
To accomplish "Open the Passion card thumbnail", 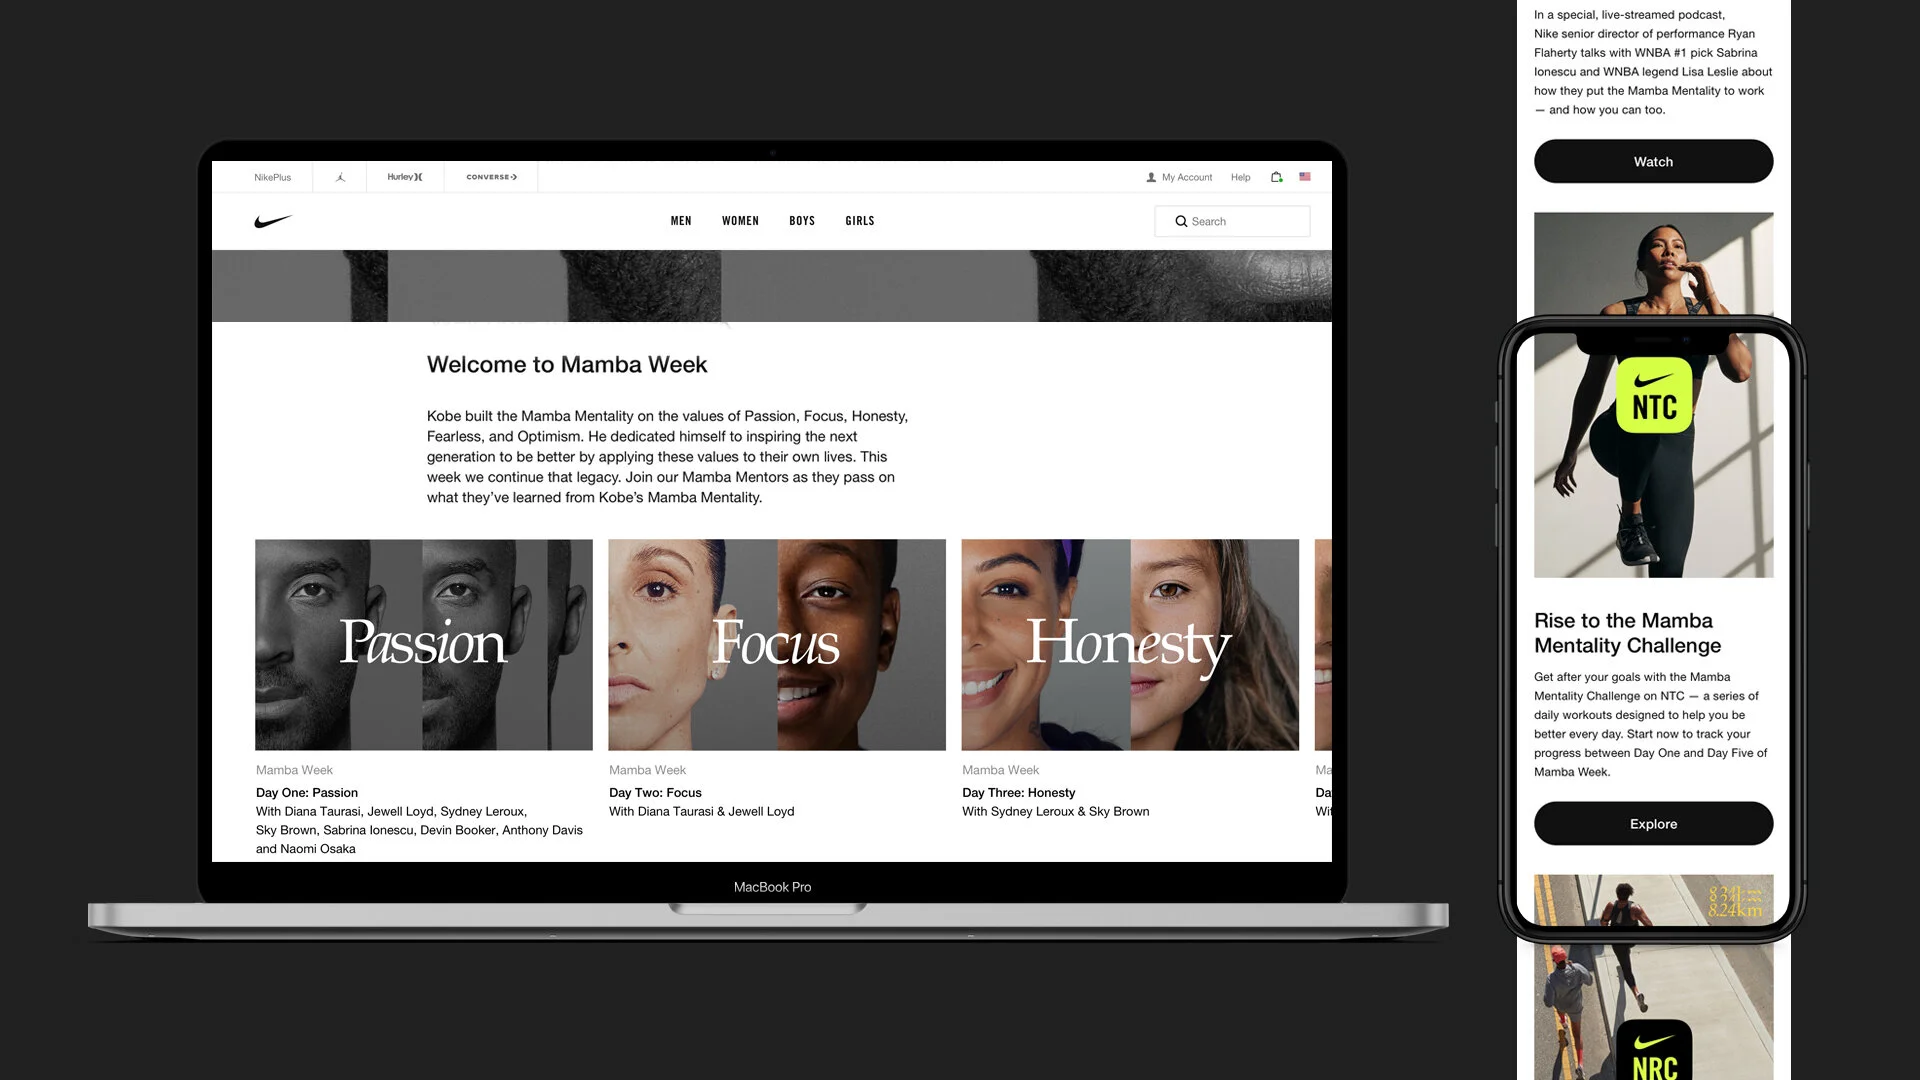I will [x=424, y=645].
